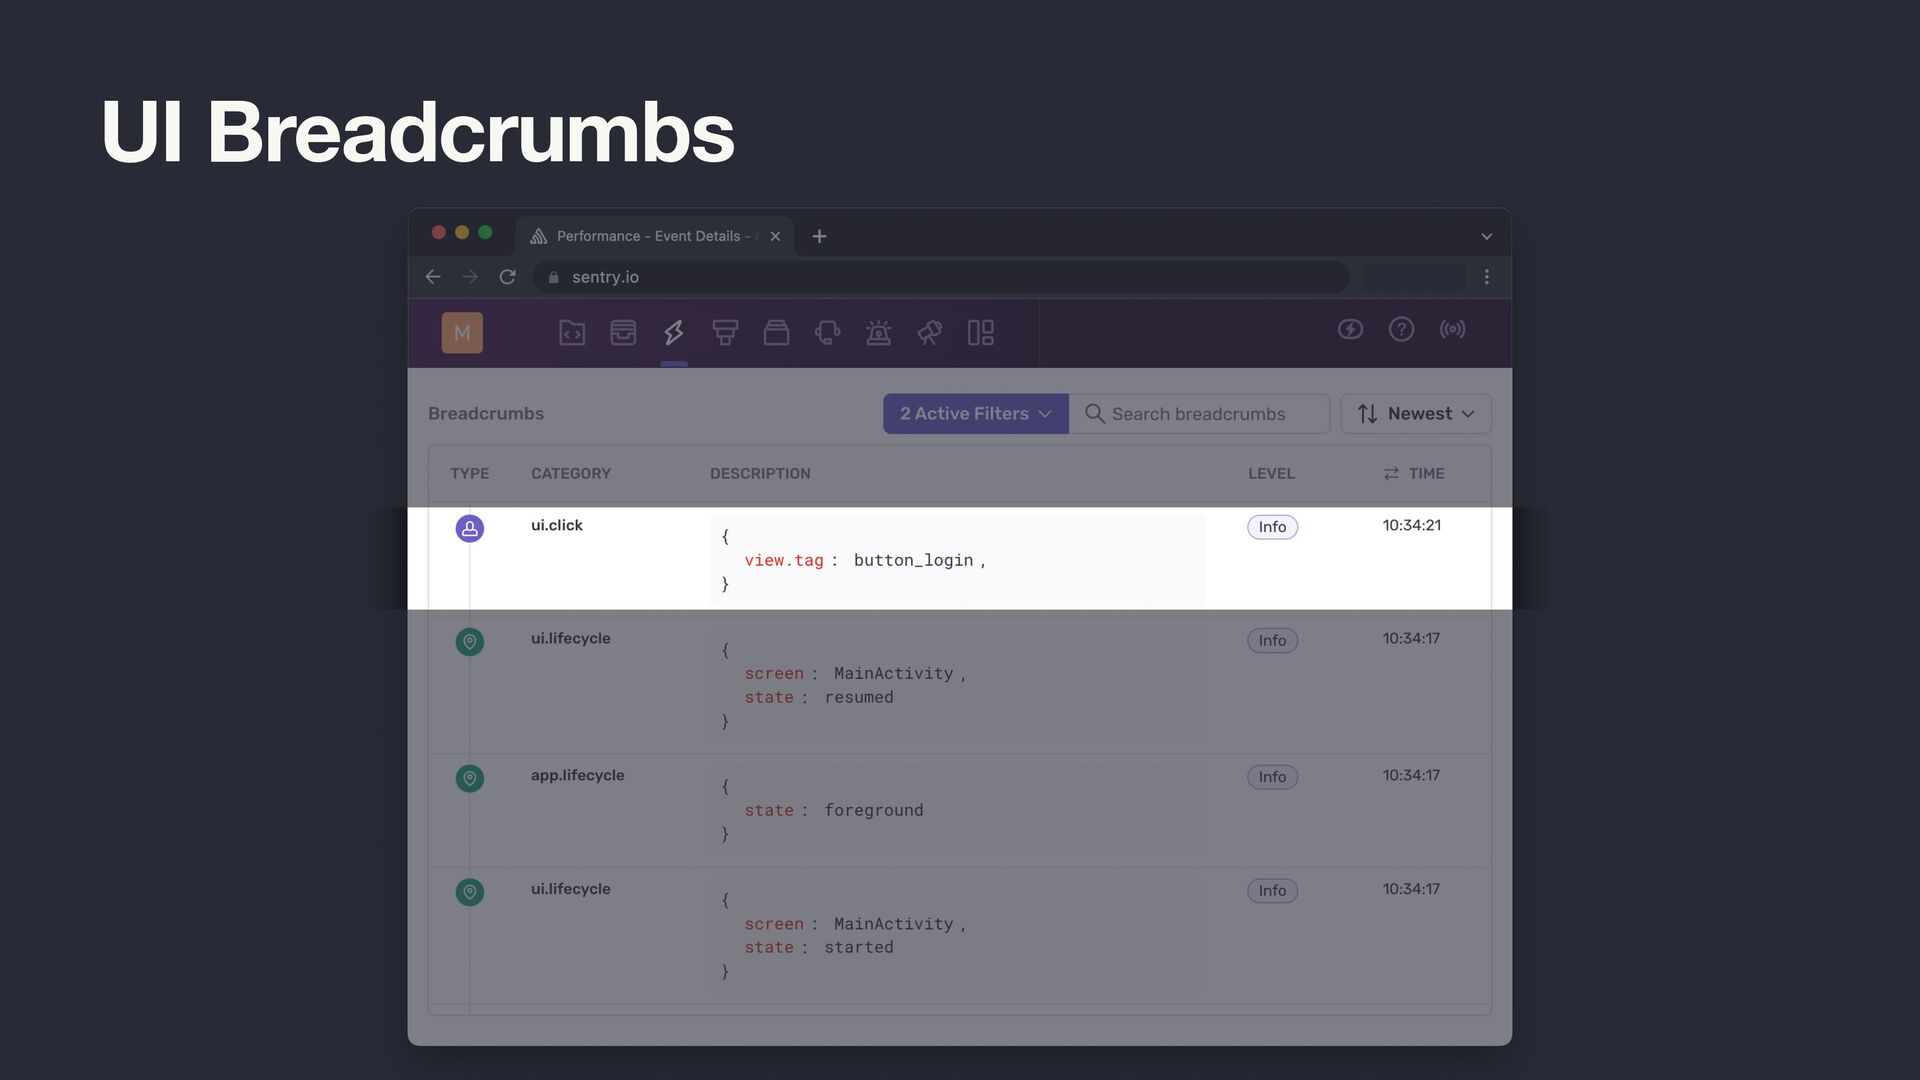Select the Performance lightning icon
This screenshot has height=1080, width=1920.
674,332
